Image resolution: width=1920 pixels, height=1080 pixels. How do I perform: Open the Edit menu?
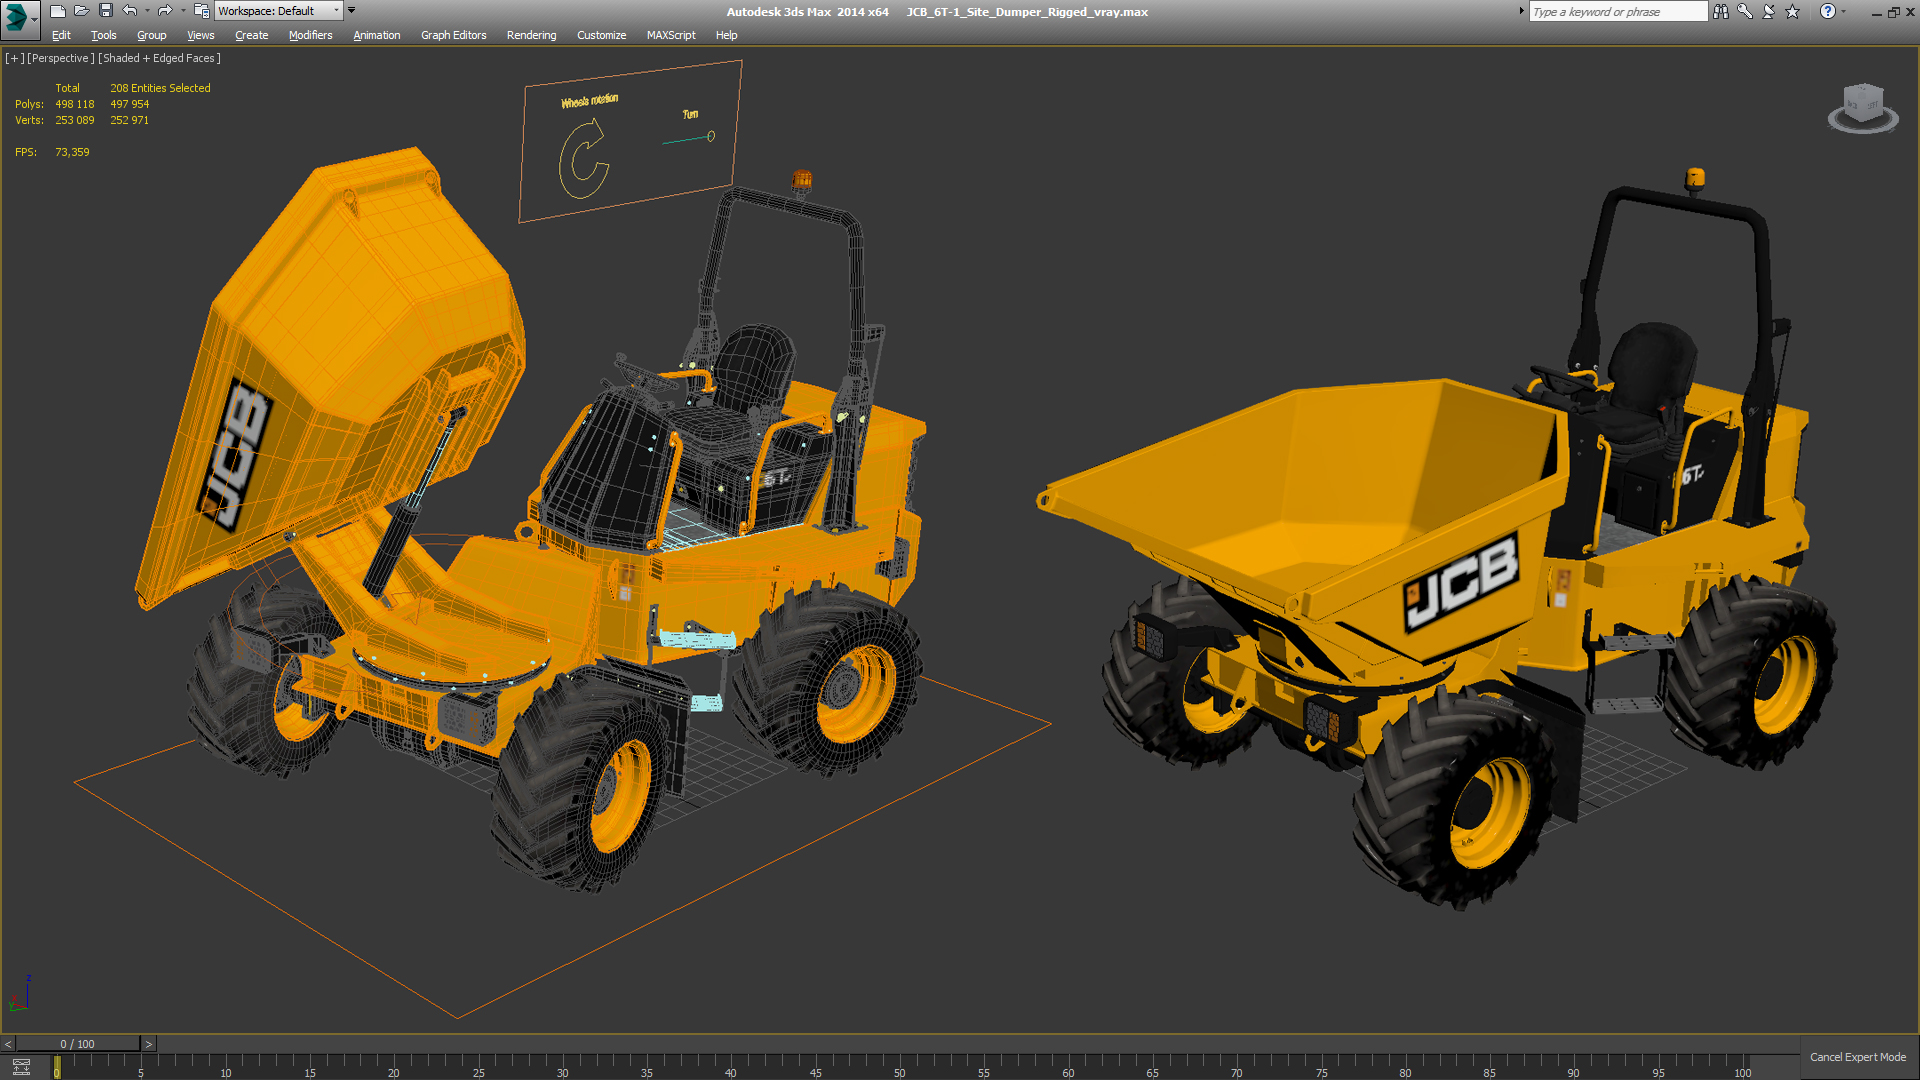coord(61,35)
